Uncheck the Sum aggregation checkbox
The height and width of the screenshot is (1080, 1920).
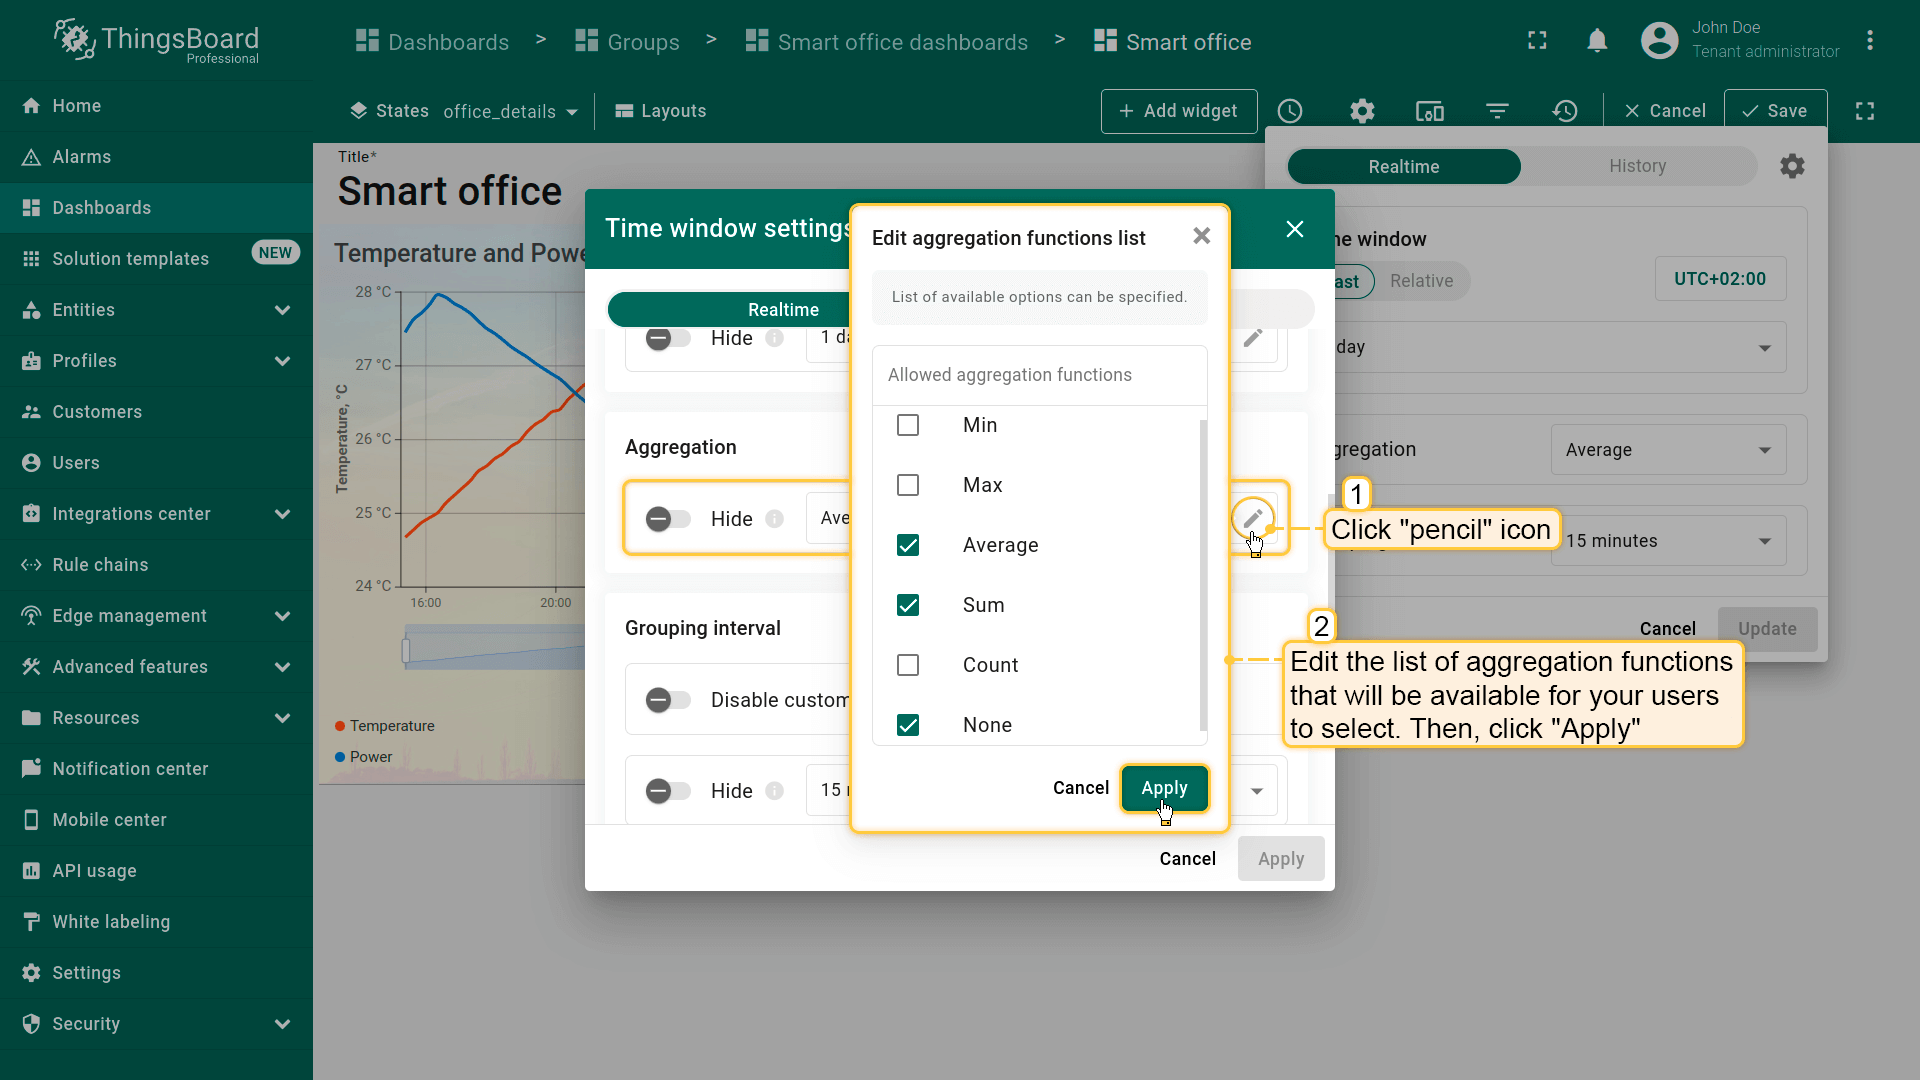[908, 605]
